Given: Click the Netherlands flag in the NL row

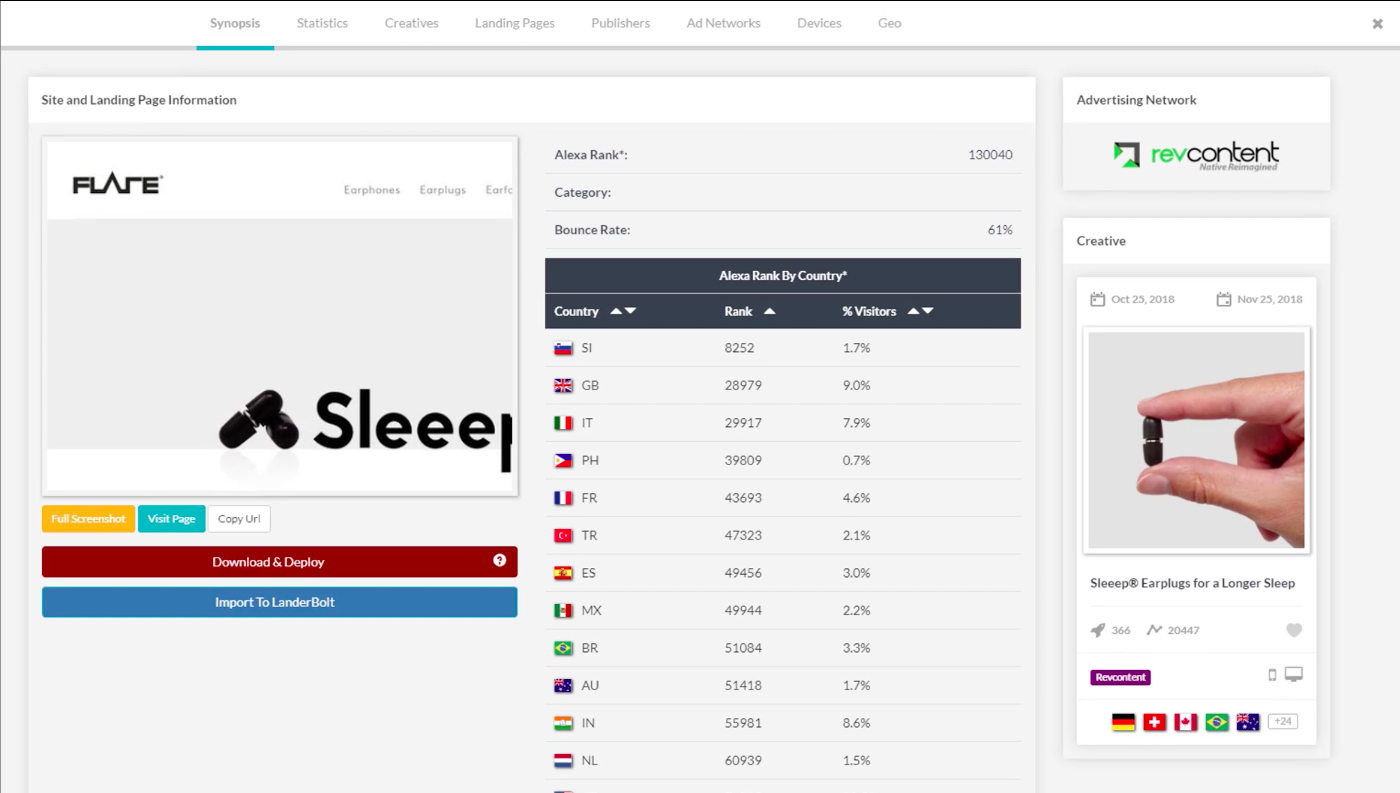Looking at the screenshot, I should (x=563, y=761).
